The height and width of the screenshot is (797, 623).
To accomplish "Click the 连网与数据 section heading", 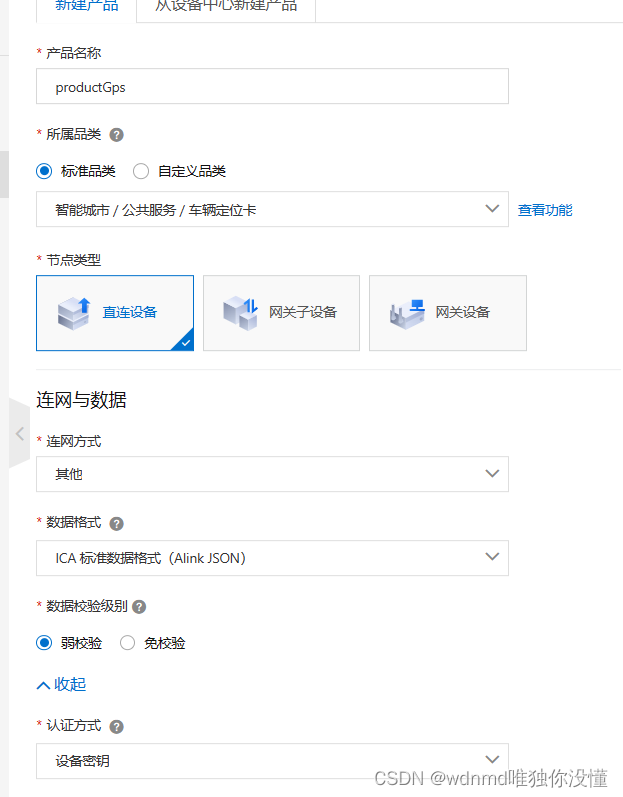I will pos(81,400).
